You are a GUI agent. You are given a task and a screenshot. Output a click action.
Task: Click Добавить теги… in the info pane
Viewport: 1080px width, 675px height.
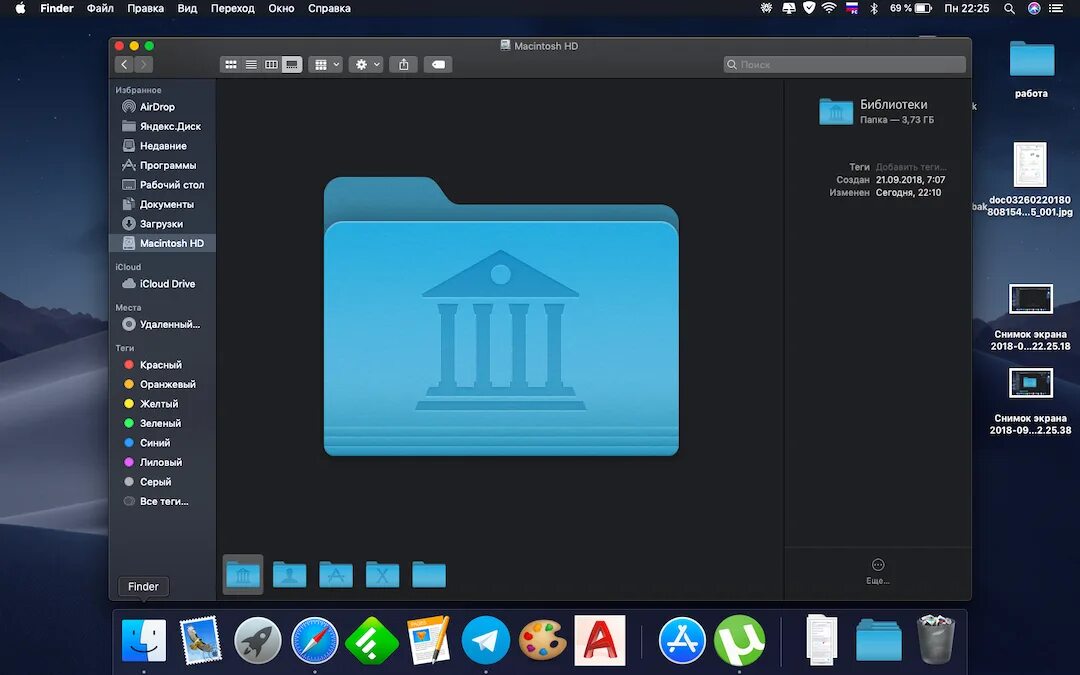(x=911, y=167)
